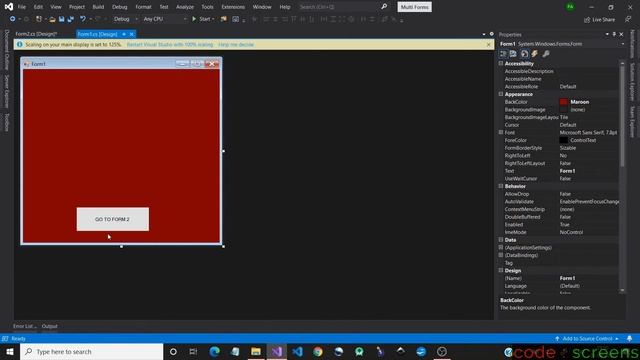Show Events via lightning bolt icon

click(535, 54)
